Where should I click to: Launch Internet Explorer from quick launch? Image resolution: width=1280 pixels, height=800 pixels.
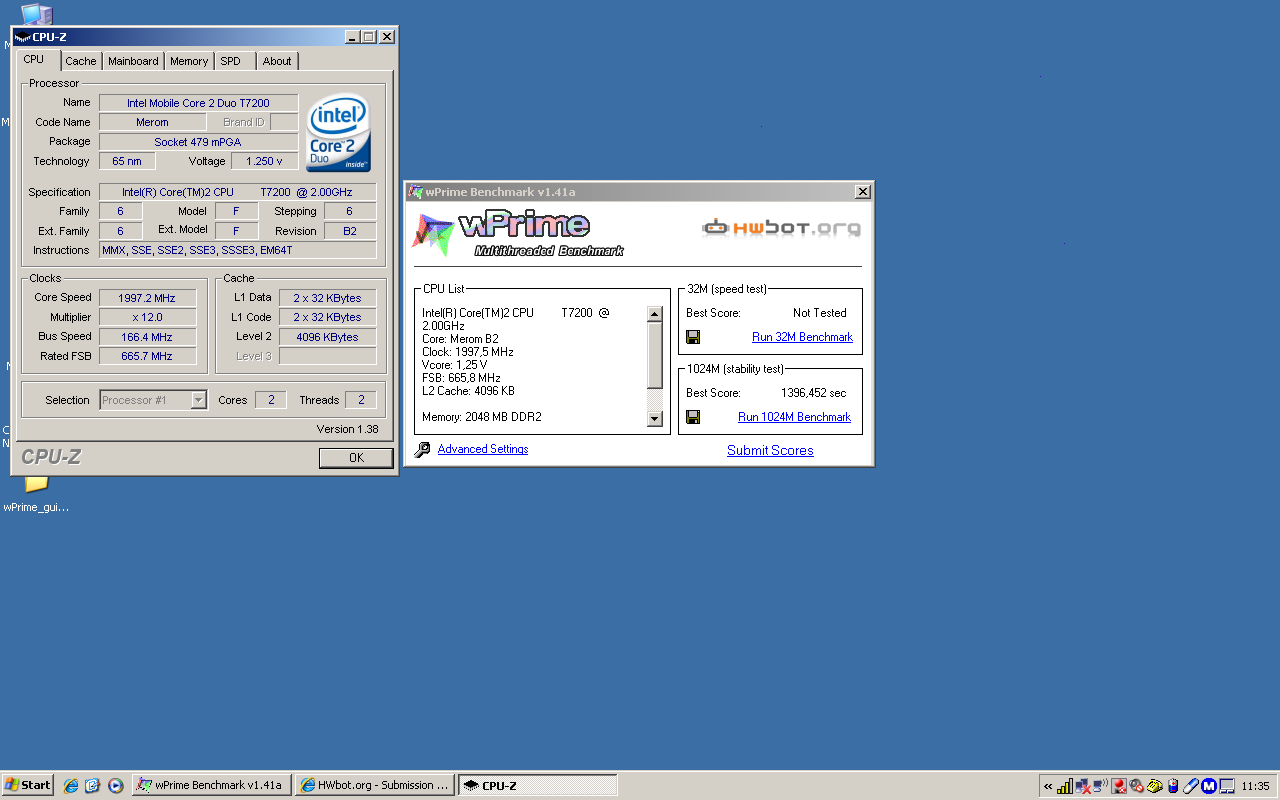pos(71,785)
